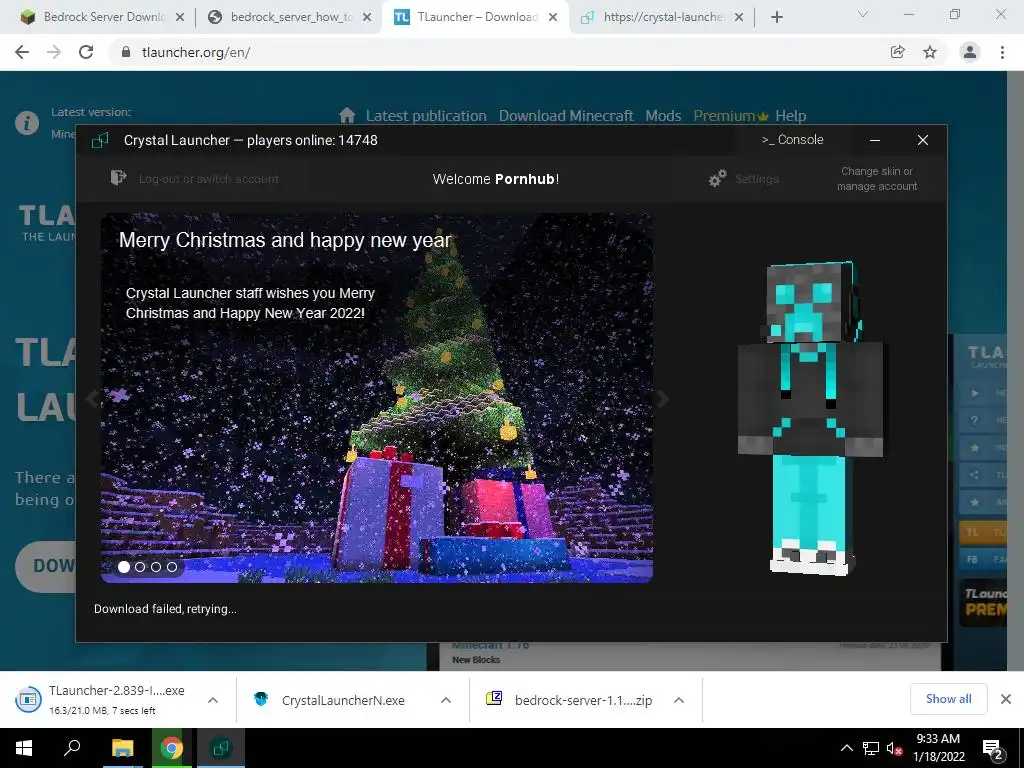Screen dimensions: 1024x768
Task: Close the Crystal Launcher window
Action: coord(923,140)
